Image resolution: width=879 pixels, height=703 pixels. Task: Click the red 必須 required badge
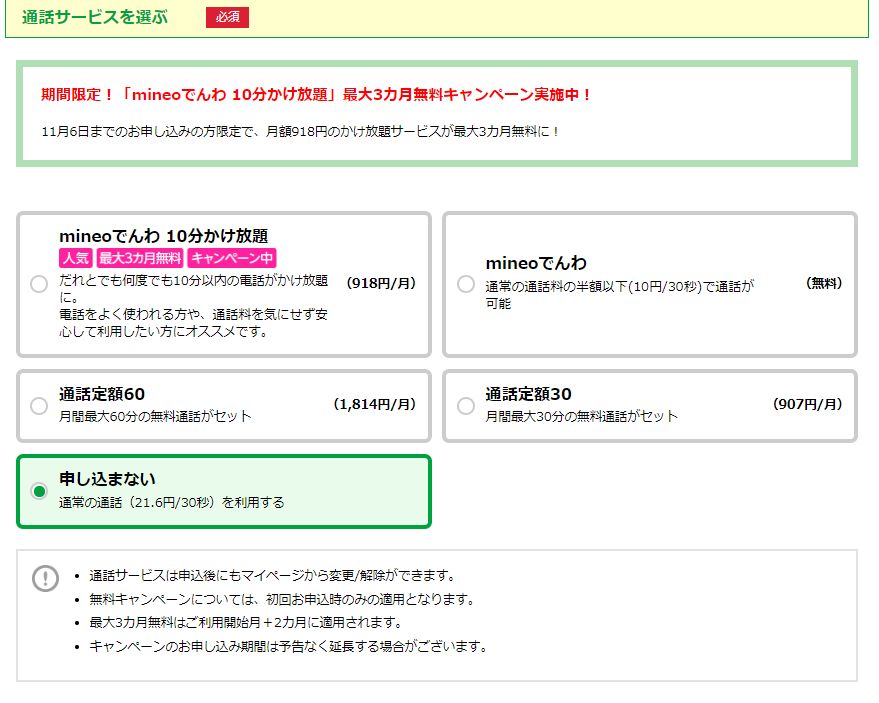click(228, 17)
